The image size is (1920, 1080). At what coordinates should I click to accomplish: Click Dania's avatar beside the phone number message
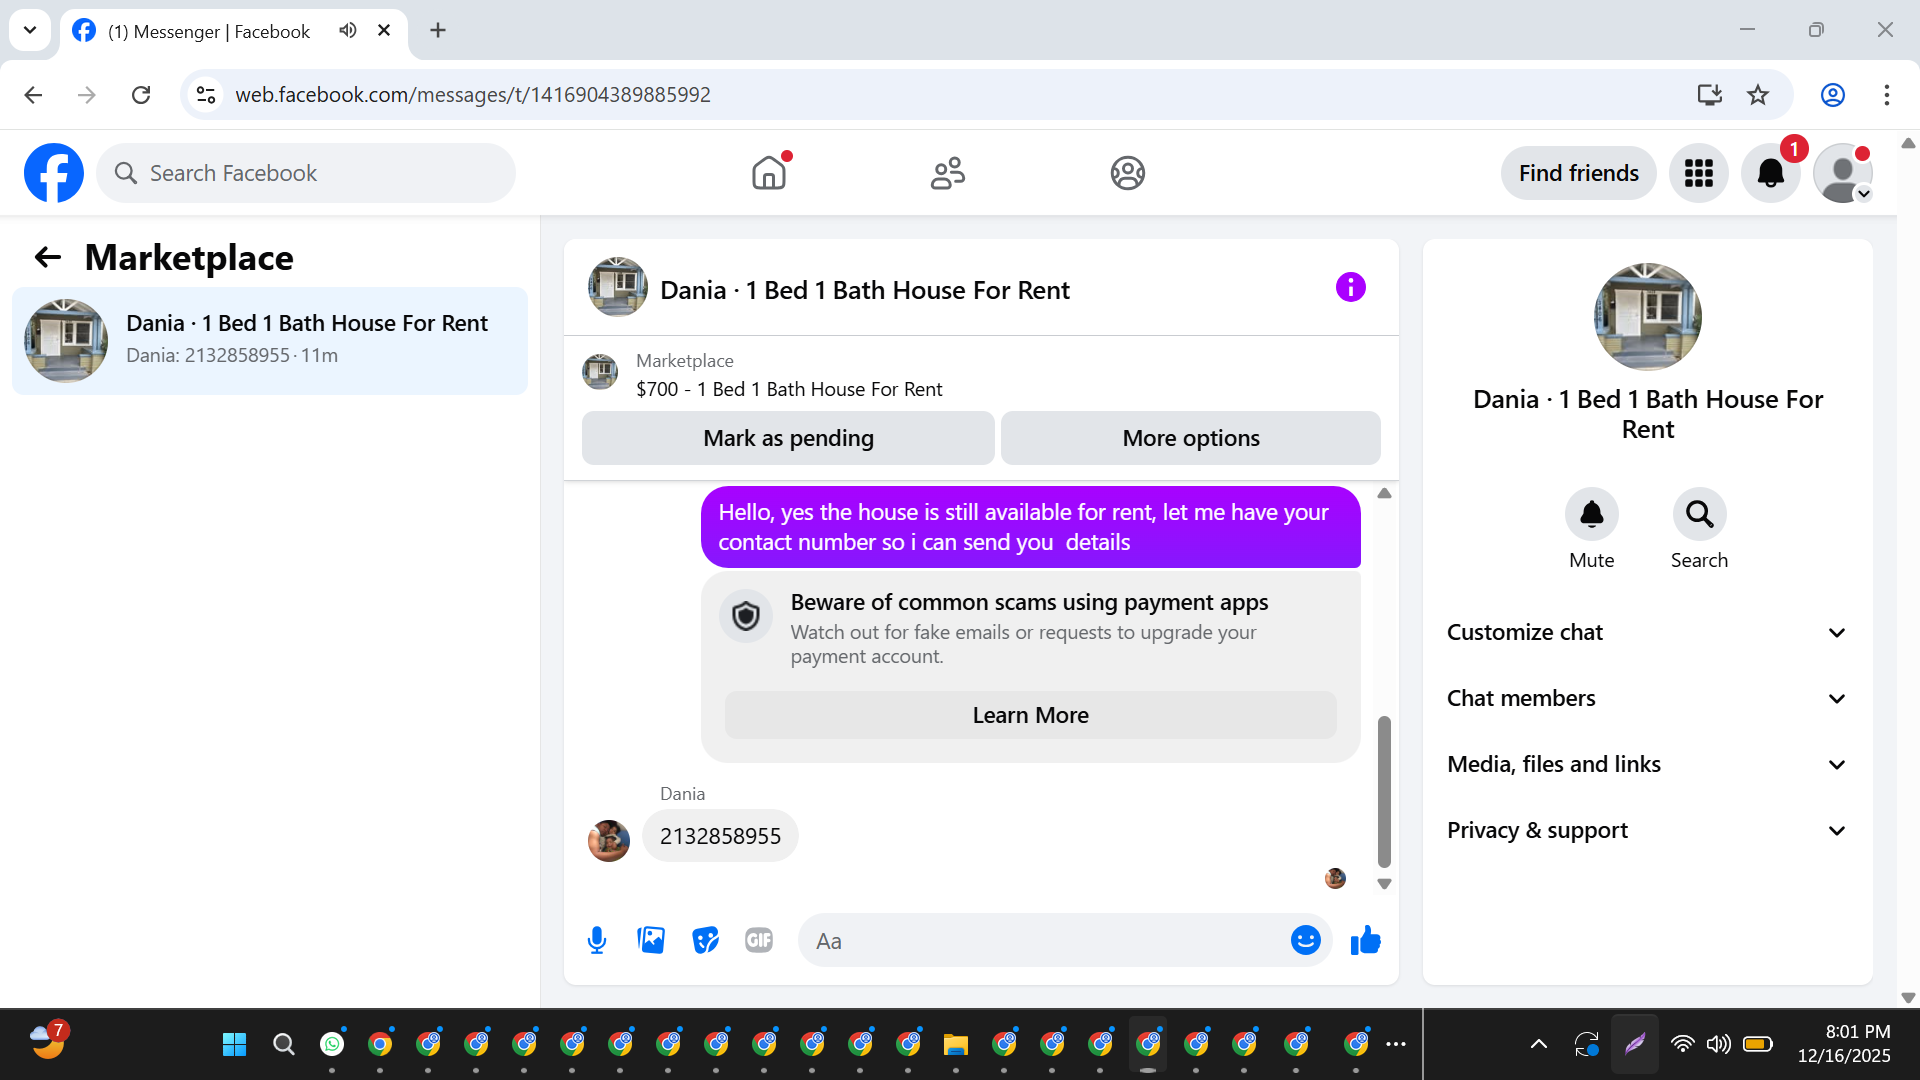[x=608, y=841]
